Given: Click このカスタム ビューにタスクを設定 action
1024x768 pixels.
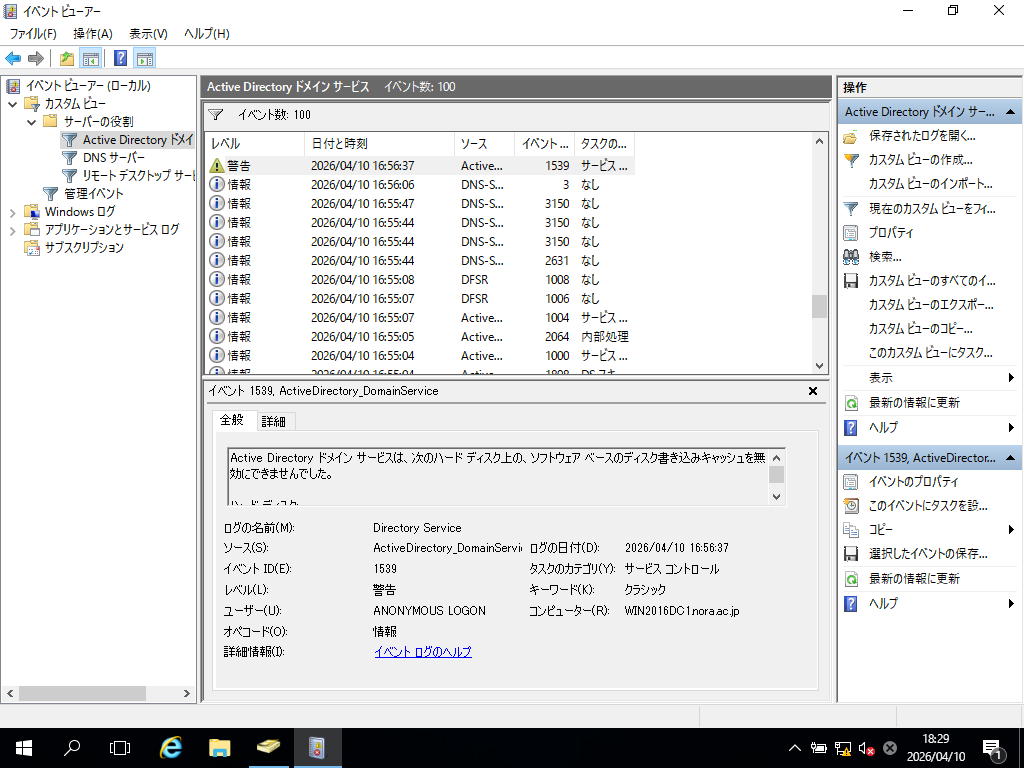Looking at the screenshot, I should (x=930, y=353).
